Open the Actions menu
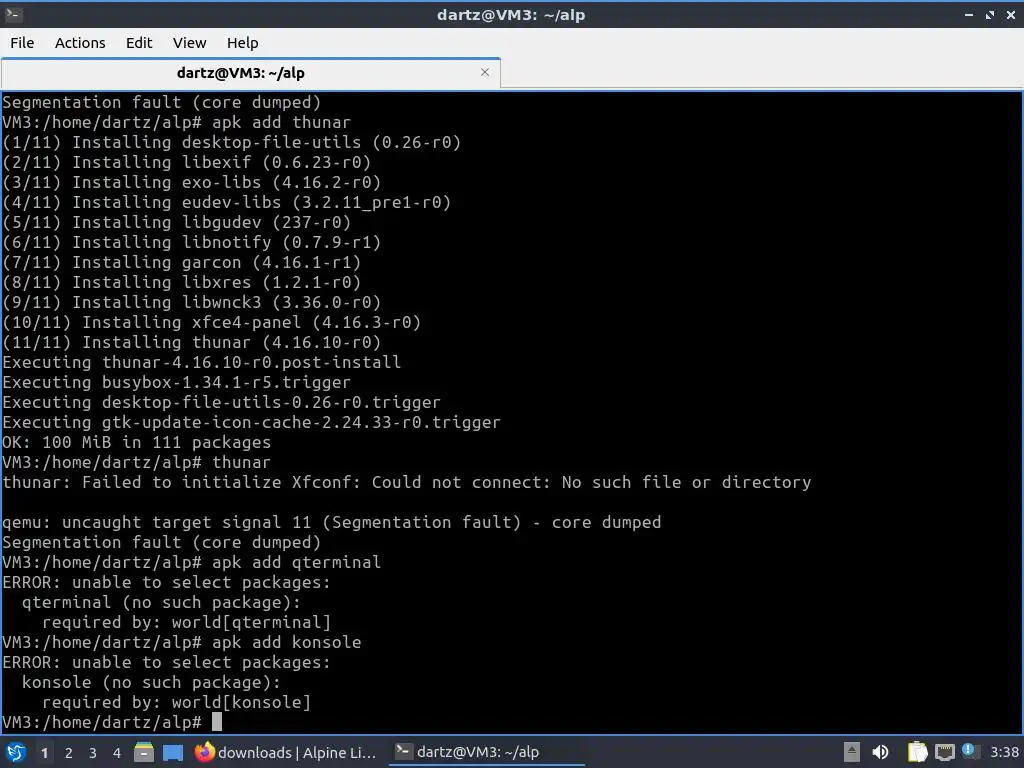 click(80, 43)
